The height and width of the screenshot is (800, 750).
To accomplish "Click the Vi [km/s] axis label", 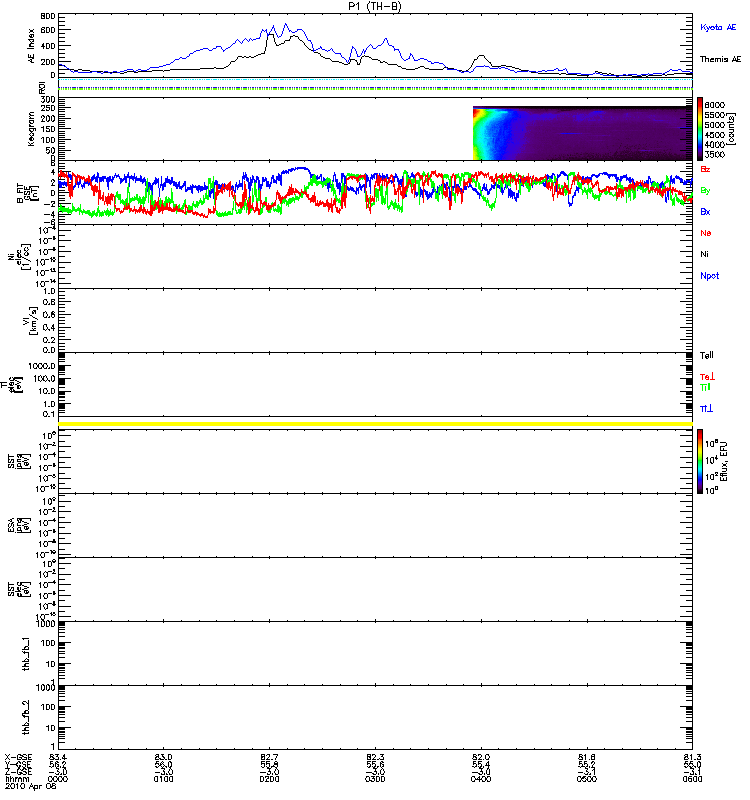I will pos(30,320).
